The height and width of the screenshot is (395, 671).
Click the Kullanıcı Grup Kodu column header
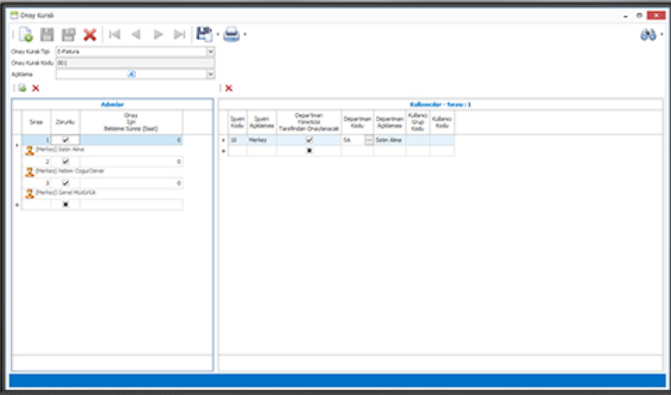418,122
